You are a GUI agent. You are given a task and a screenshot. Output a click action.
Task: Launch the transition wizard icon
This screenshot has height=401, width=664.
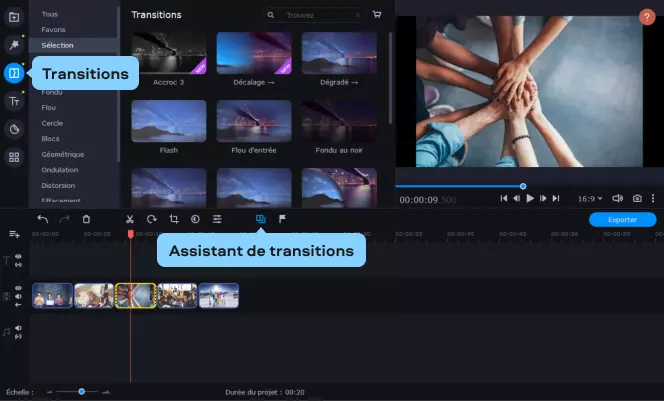(260, 219)
